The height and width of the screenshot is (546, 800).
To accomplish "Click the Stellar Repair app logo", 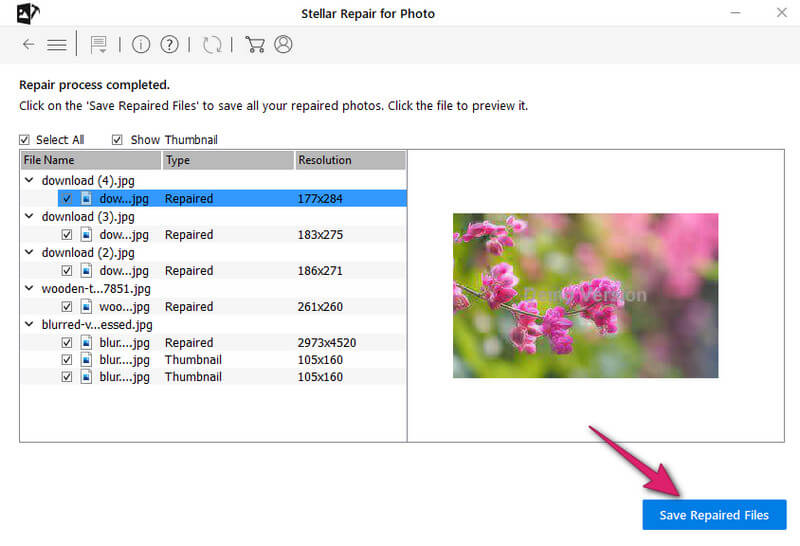I will 28,13.
